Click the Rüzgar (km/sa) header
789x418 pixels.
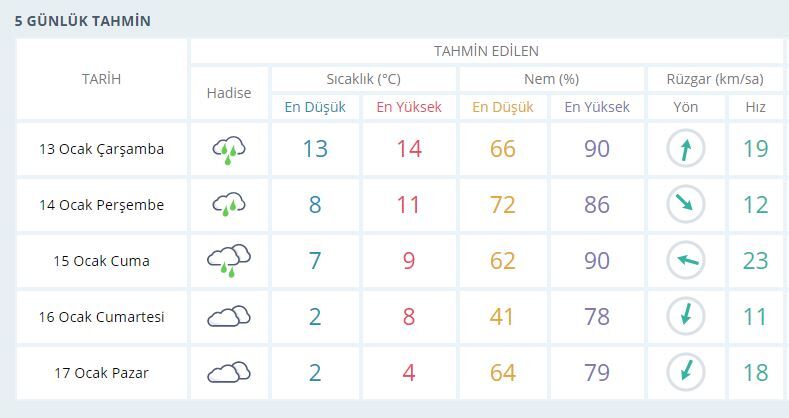[x=714, y=79]
